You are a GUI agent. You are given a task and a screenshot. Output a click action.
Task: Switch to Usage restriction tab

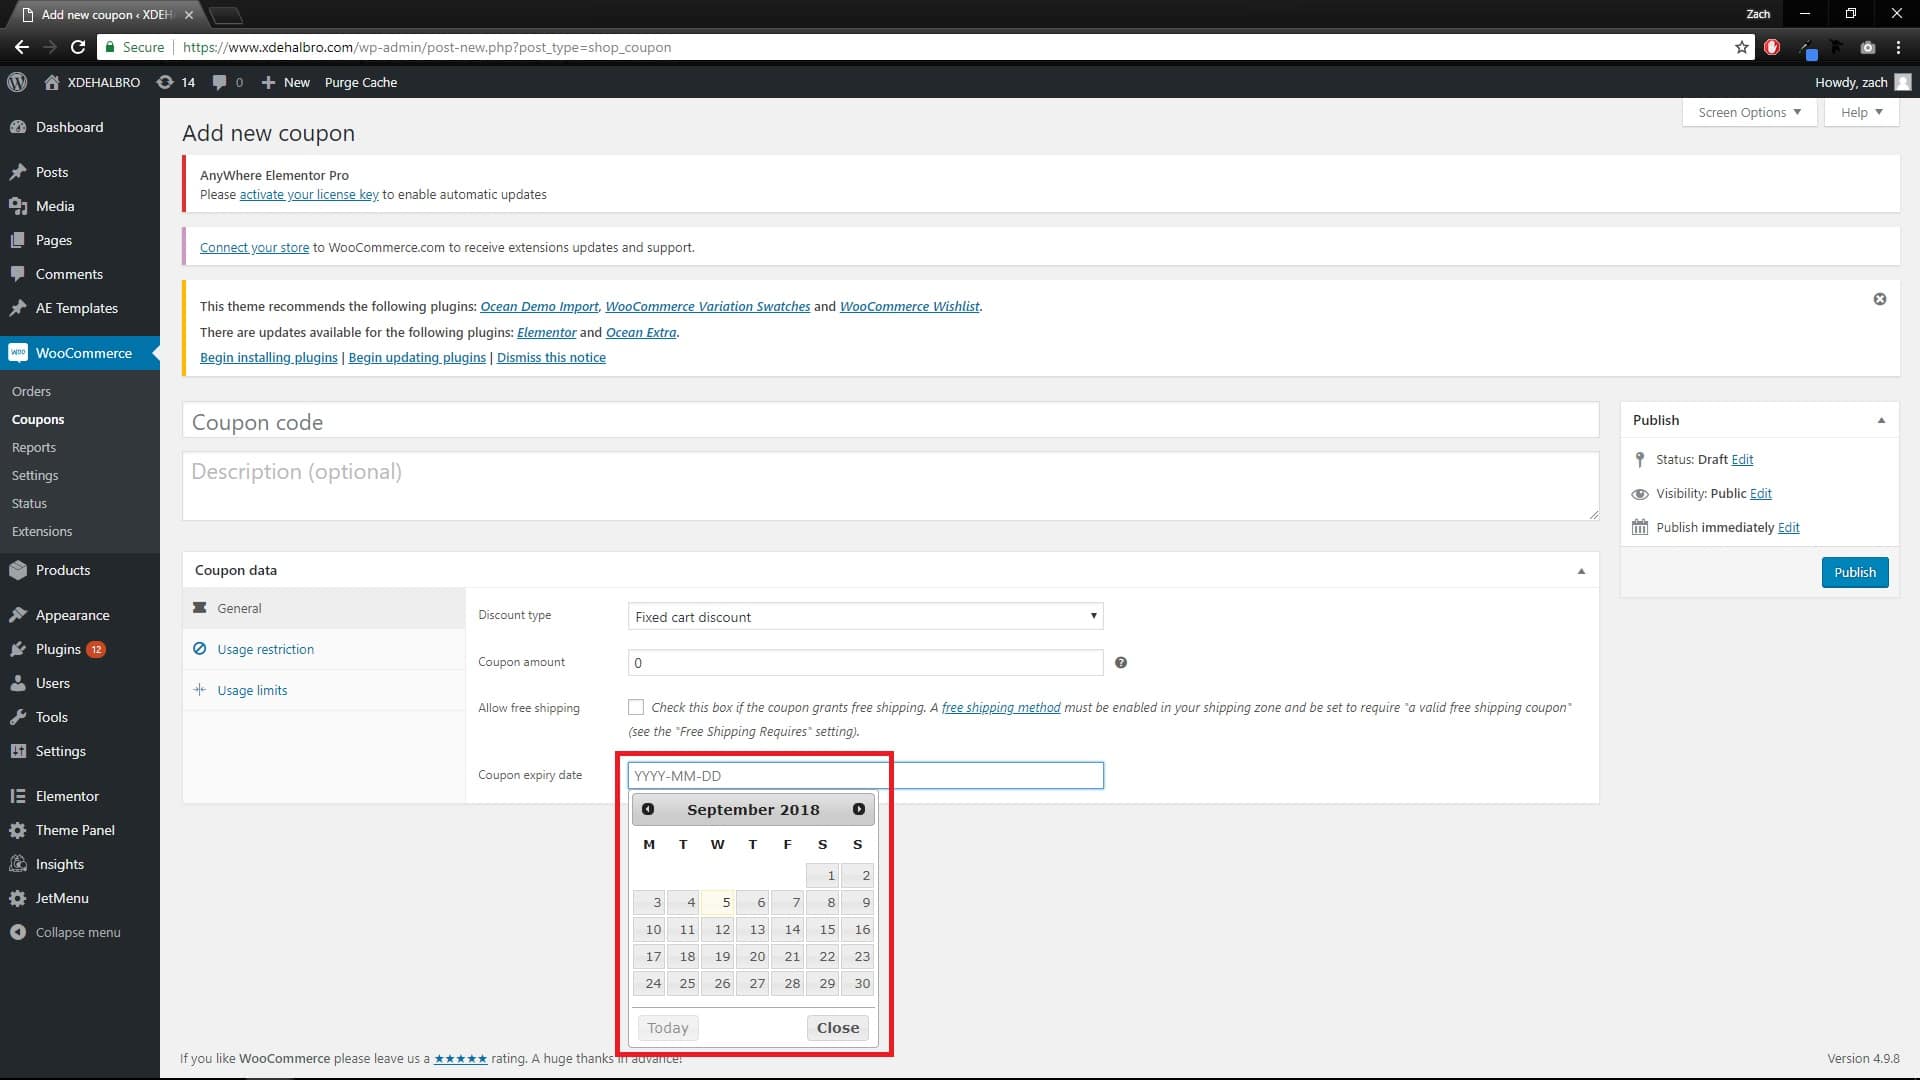coord(324,649)
